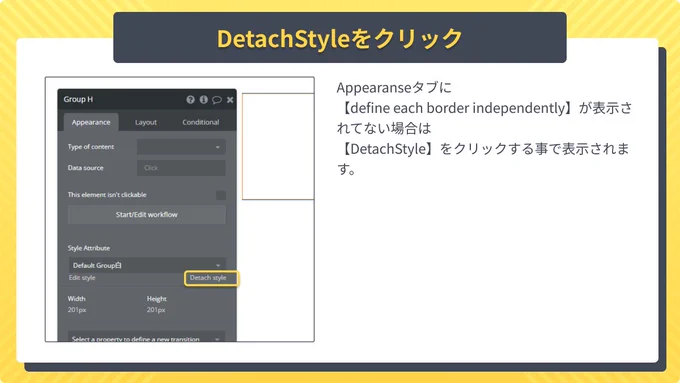Close the Group H property panel
The height and width of the screenshot is (383, 680).
click(230, 100)
